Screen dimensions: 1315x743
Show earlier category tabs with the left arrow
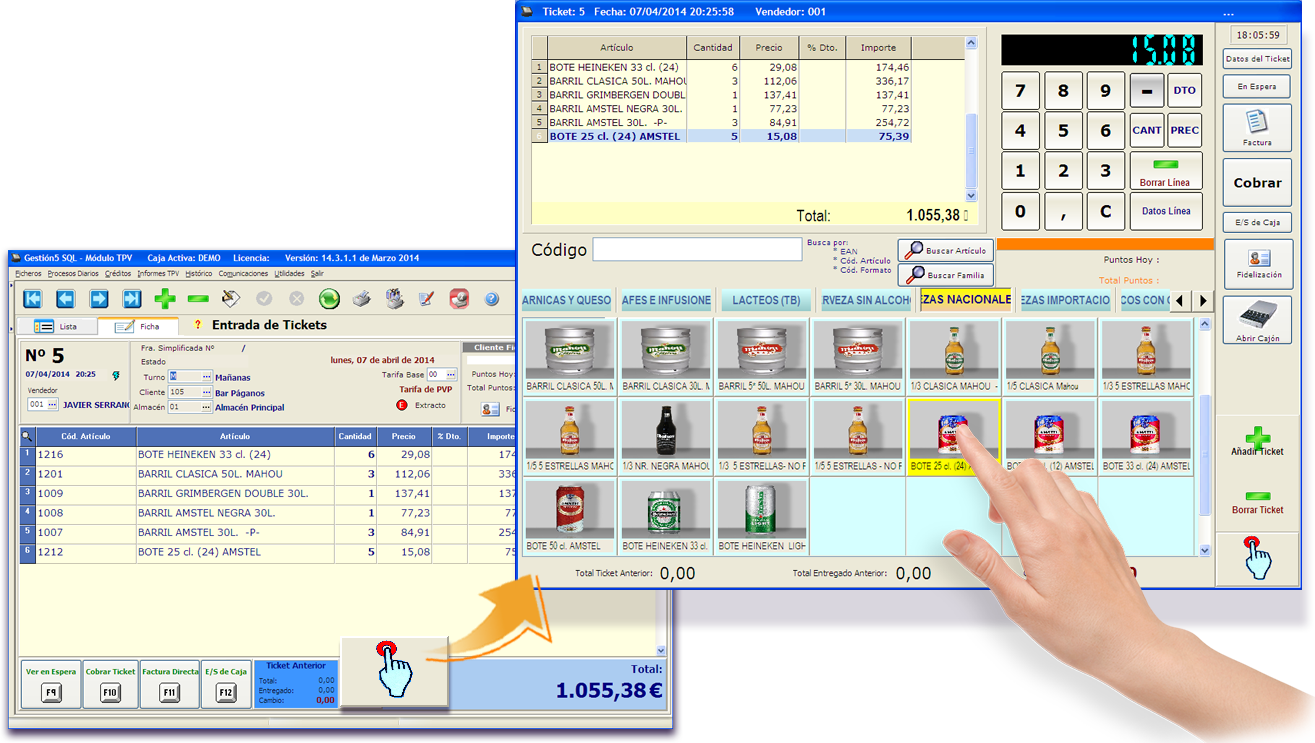[1180, 300]
